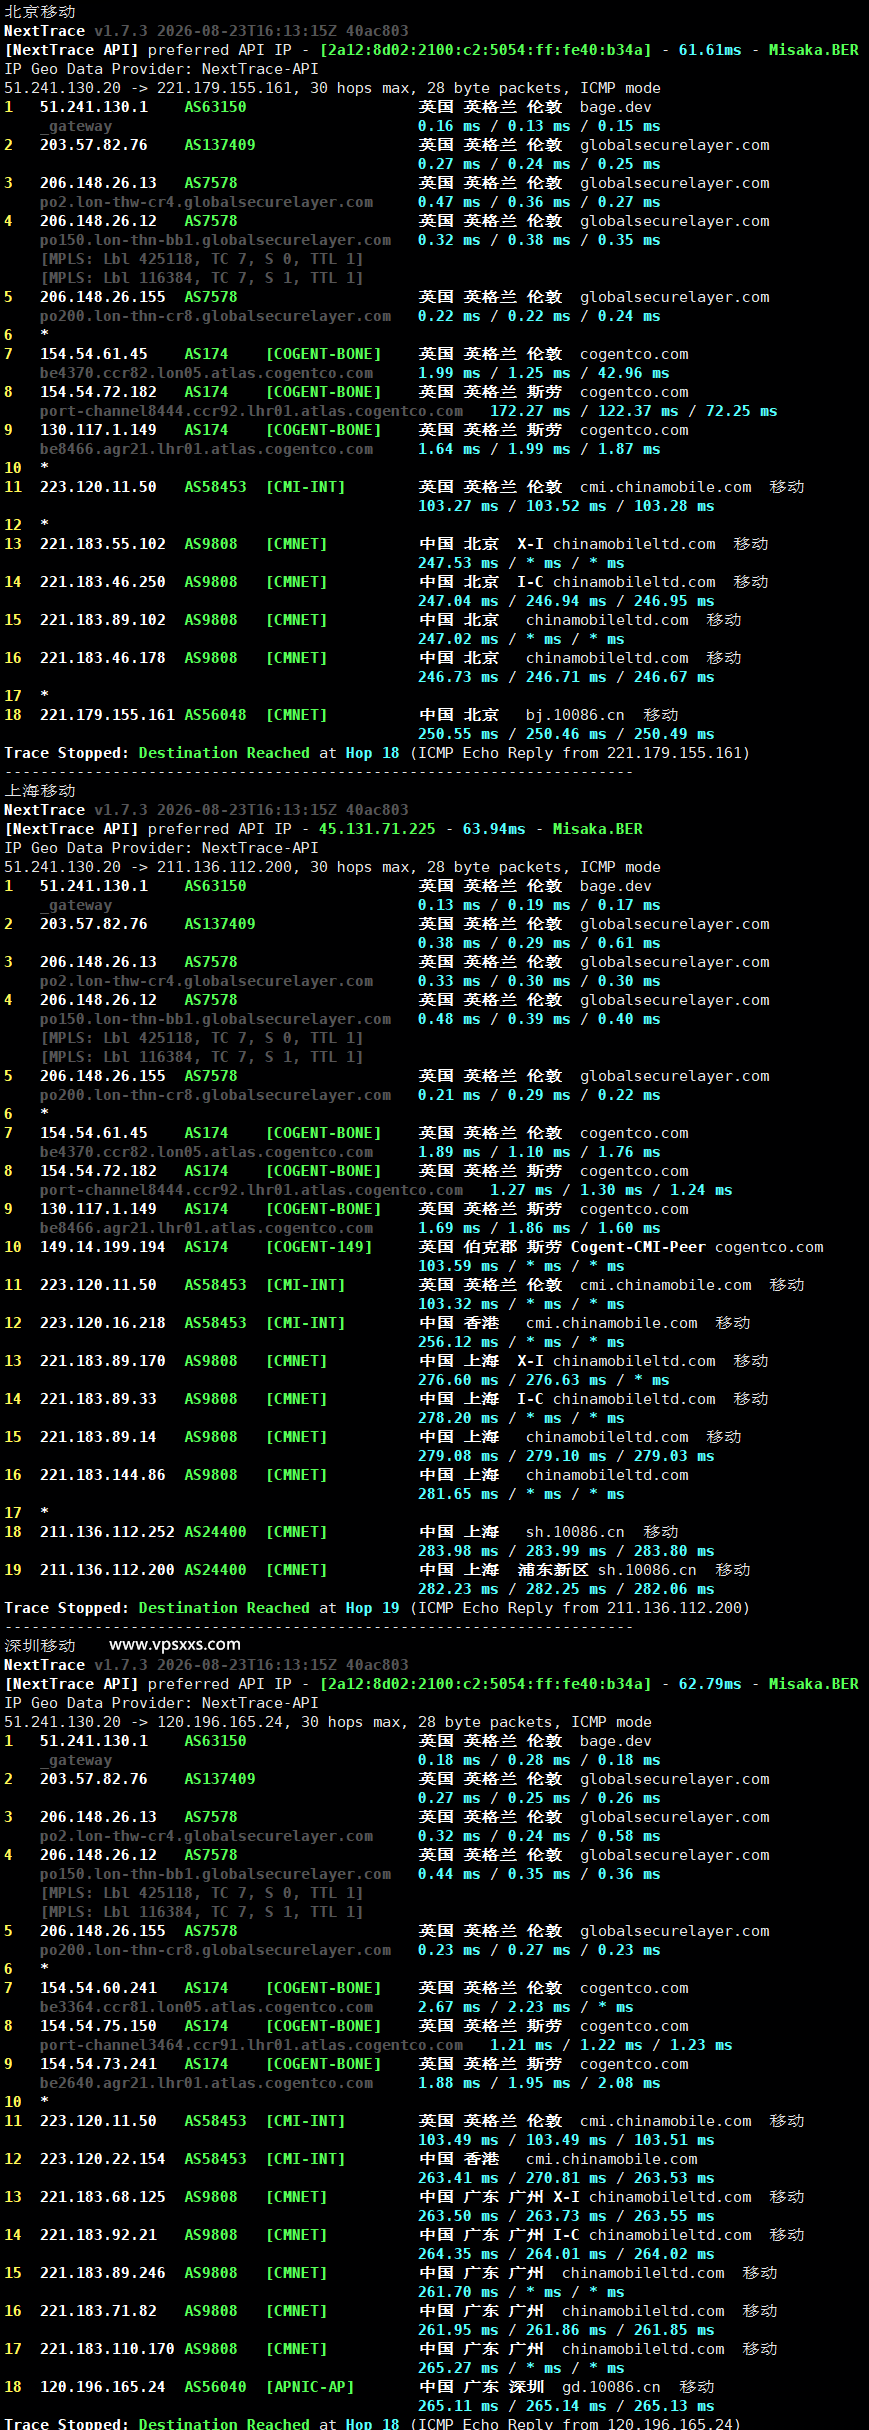Click the [APNIC-AP] network tag
Viewport: 869px width, 2430px height.
tap(310, 2387)
